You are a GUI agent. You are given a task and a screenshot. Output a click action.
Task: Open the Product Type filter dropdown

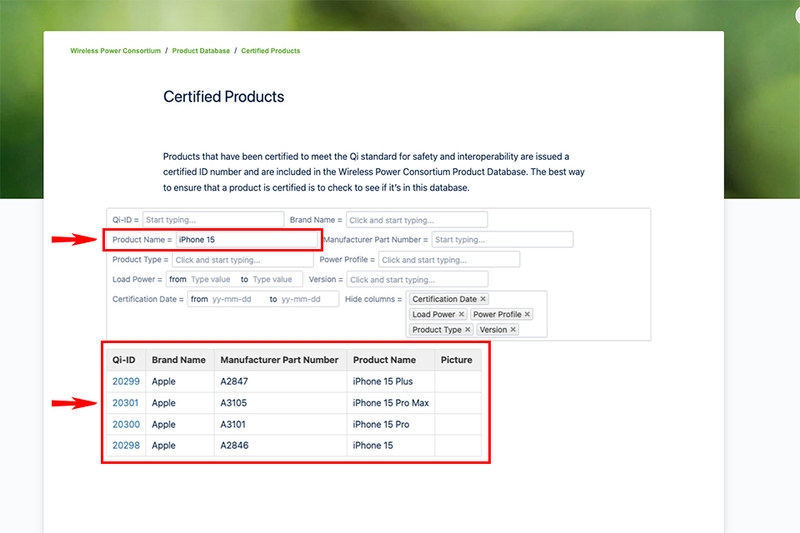(243, 260)
